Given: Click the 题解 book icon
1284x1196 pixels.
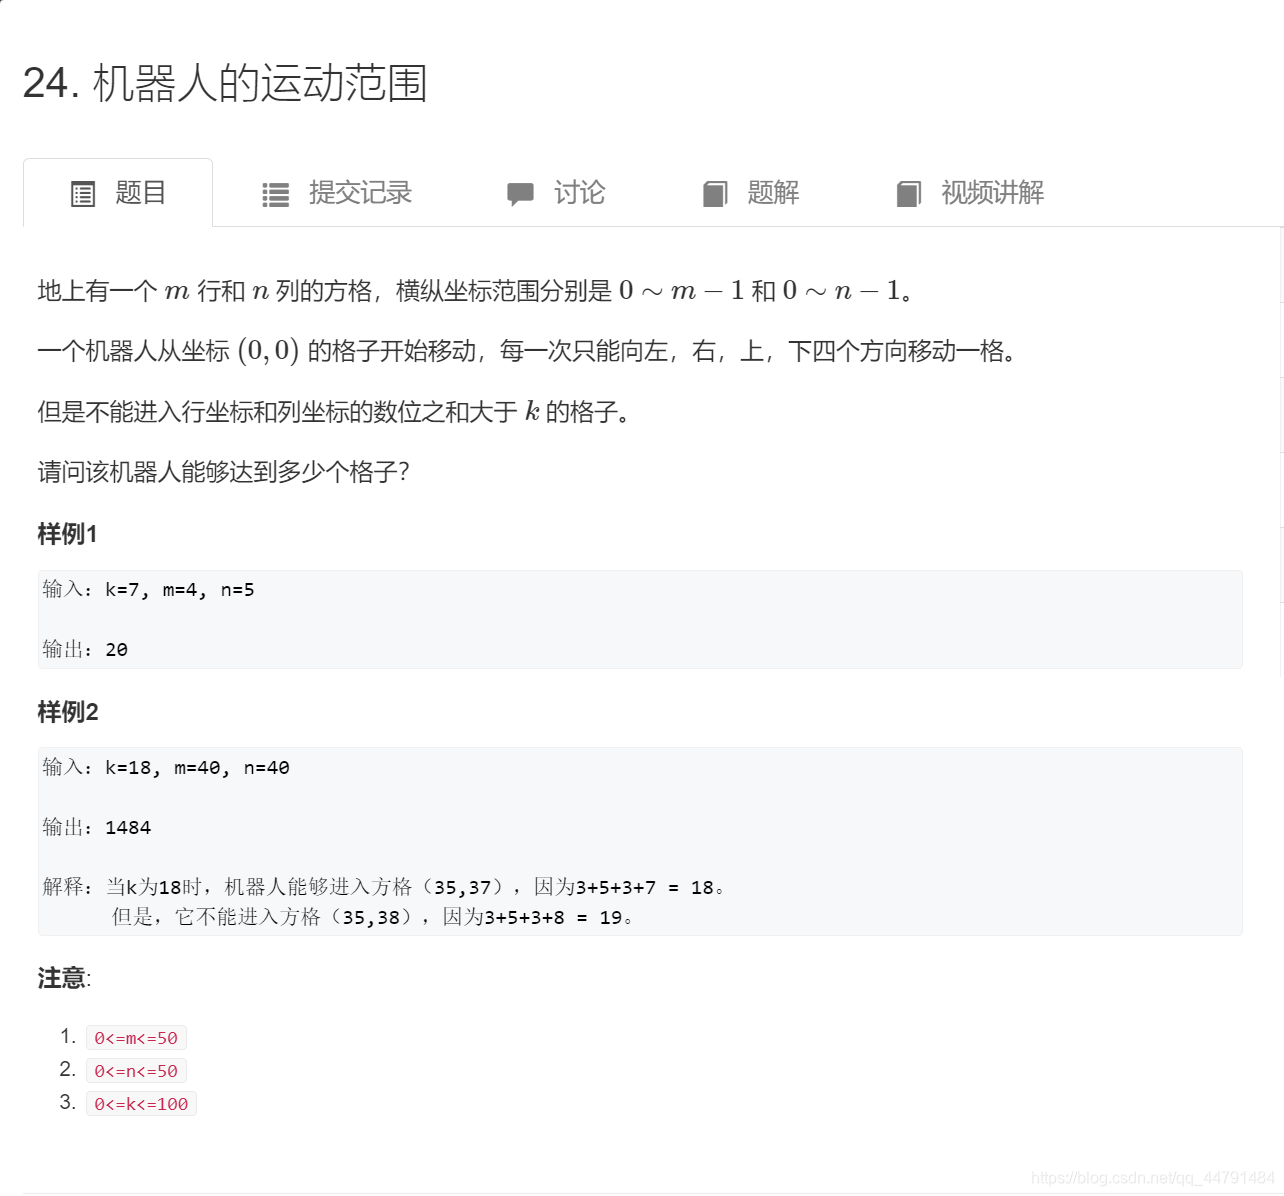Looking at the screenshot, I should [715, 194].
